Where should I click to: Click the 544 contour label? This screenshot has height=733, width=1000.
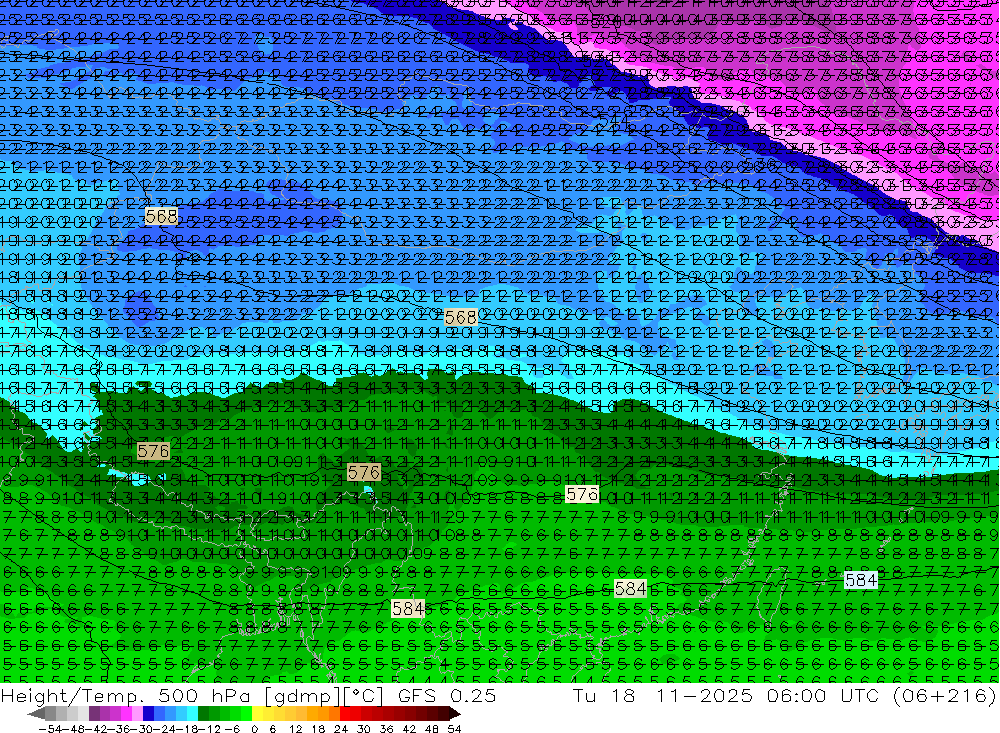point(614,120)
